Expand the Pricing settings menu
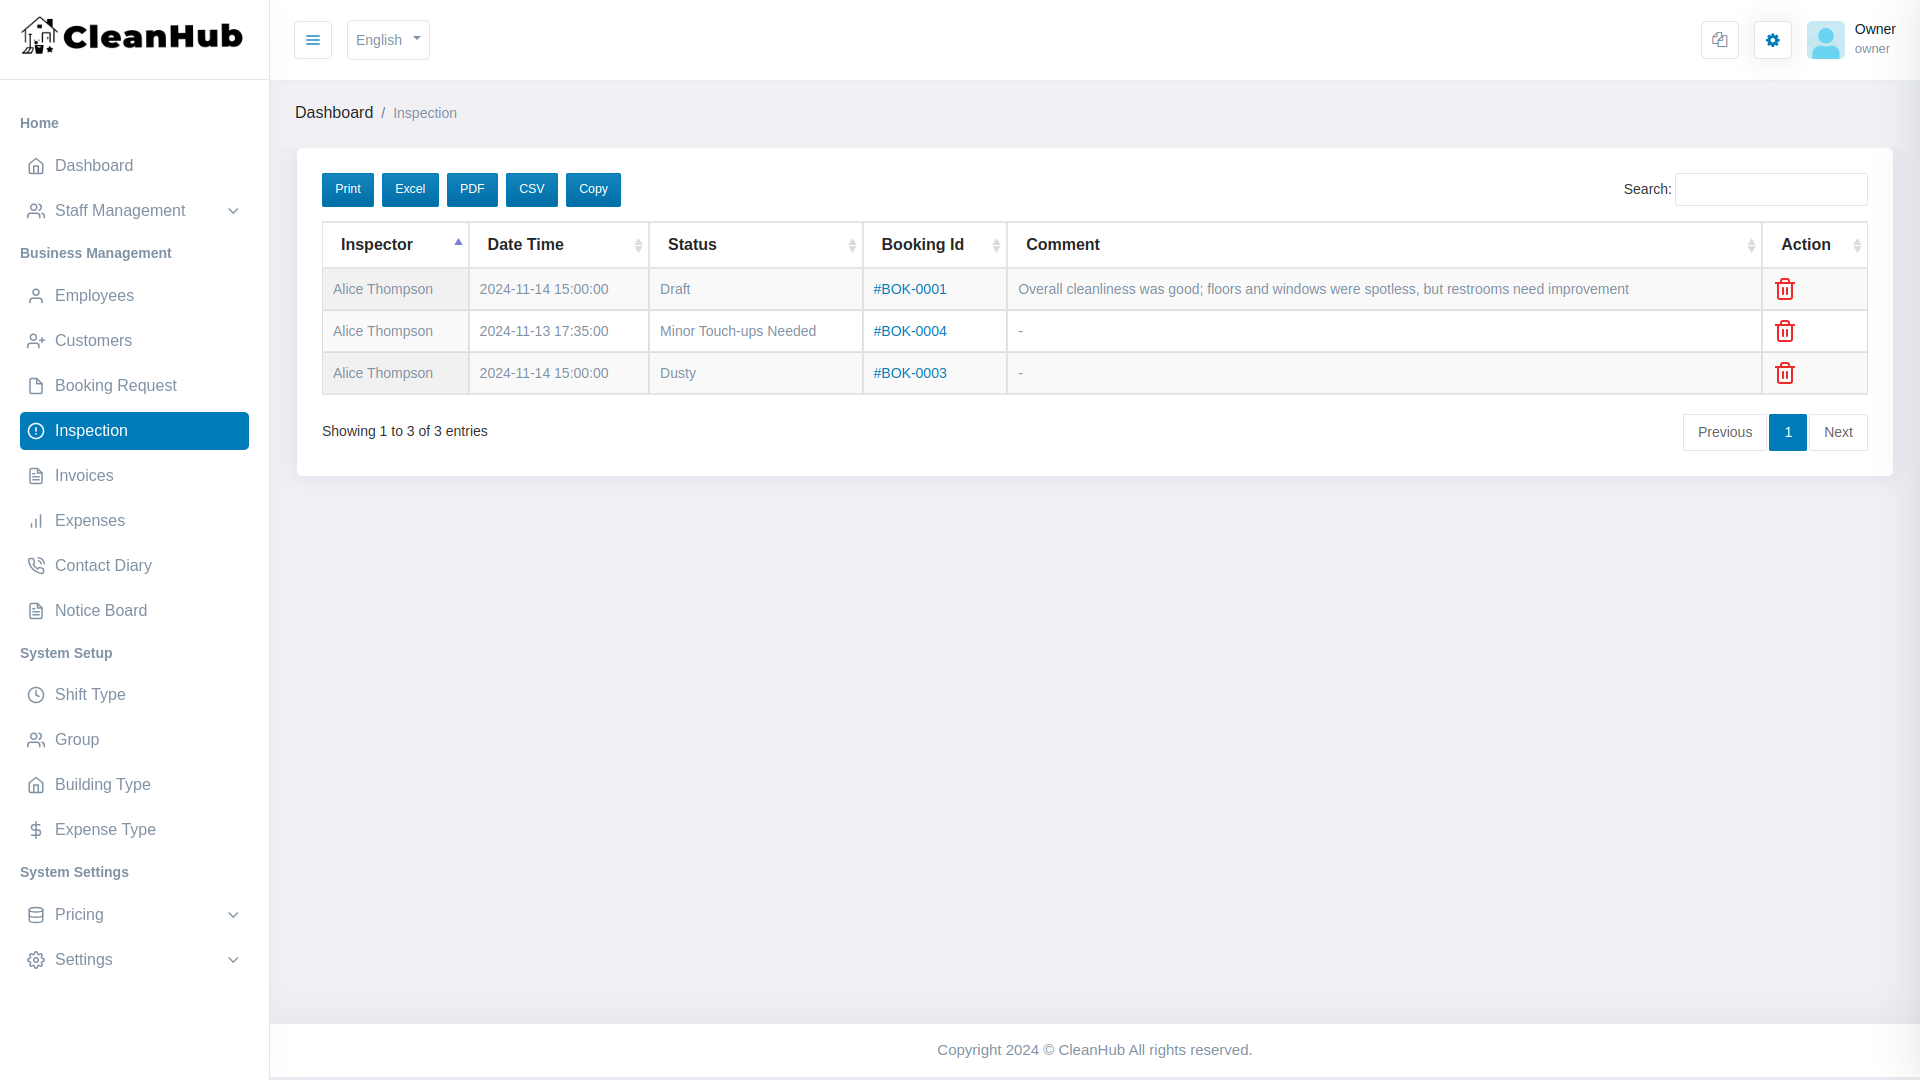 coord(133,915)
